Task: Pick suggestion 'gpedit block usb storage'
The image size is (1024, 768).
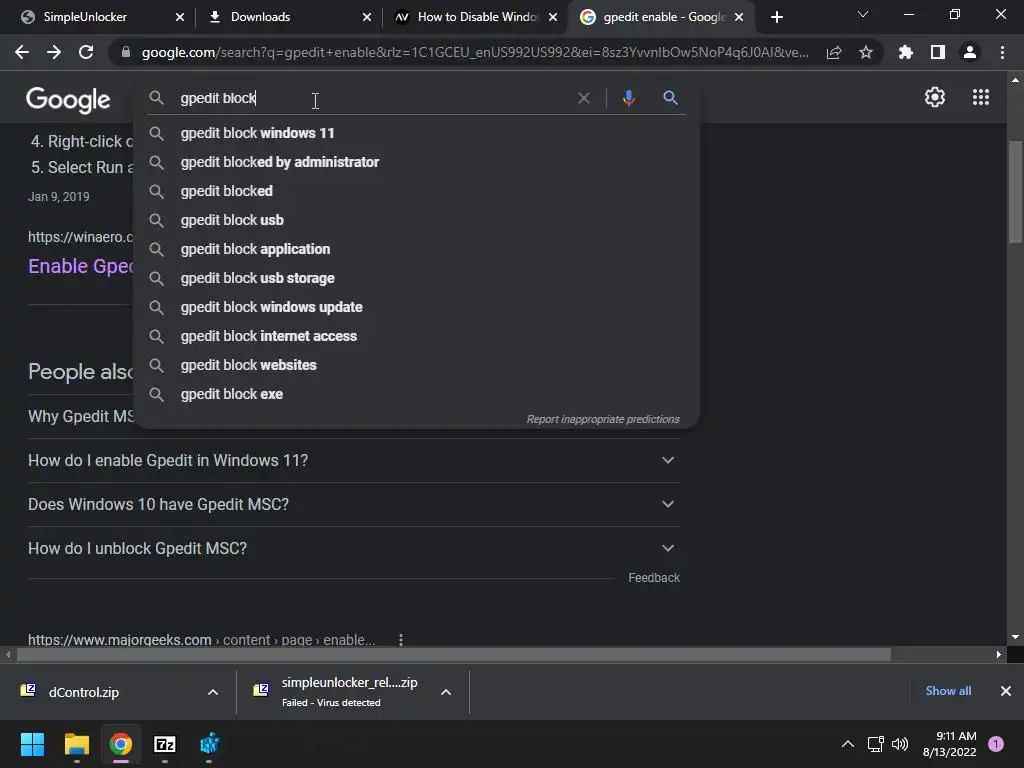Action: (416, 278)
